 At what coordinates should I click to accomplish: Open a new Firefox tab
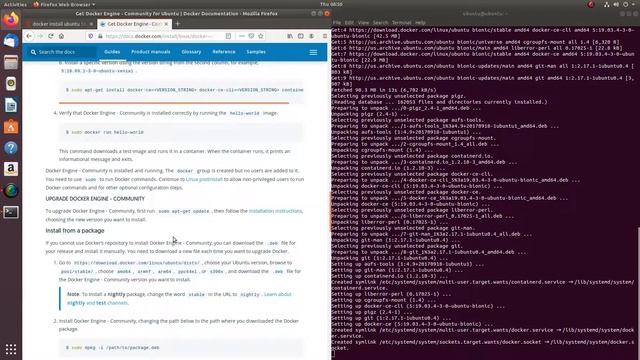coord(178,24)
